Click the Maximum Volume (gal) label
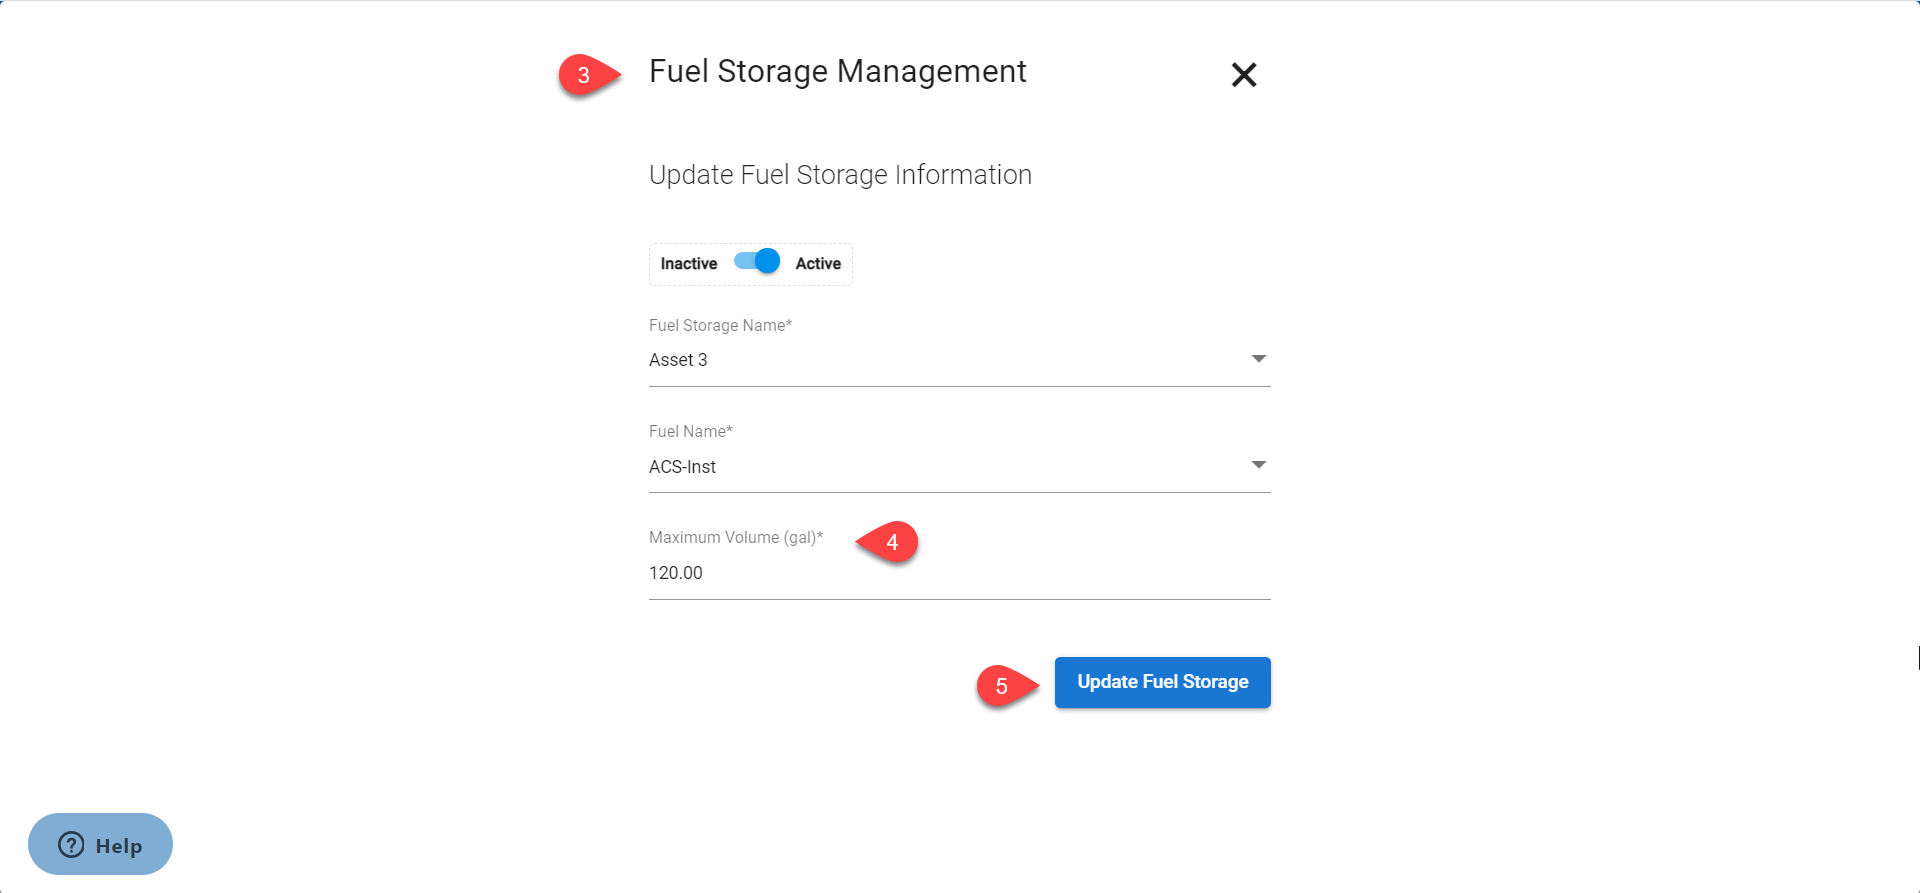Viewport: 1920px width, 893px height. (x=735, y=538)
